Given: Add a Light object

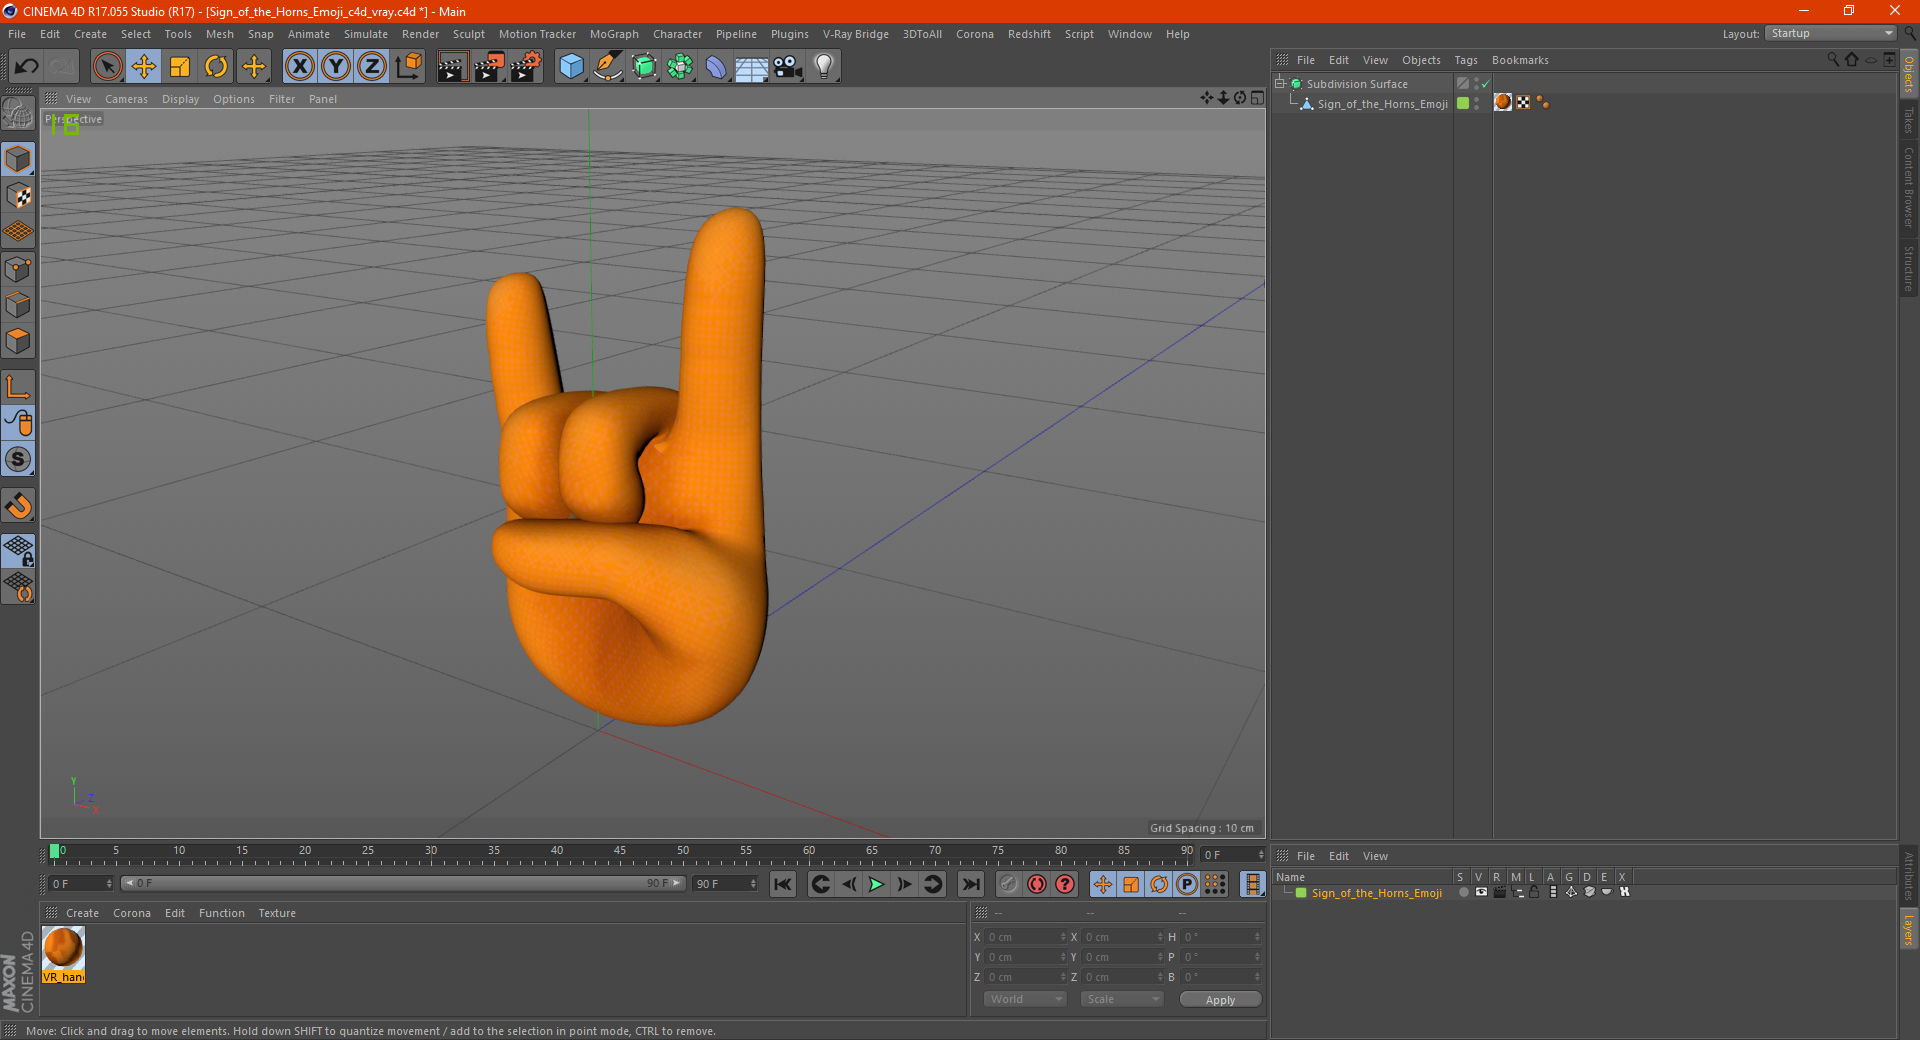Looking at the screenshot, I should tap(824, 67).
